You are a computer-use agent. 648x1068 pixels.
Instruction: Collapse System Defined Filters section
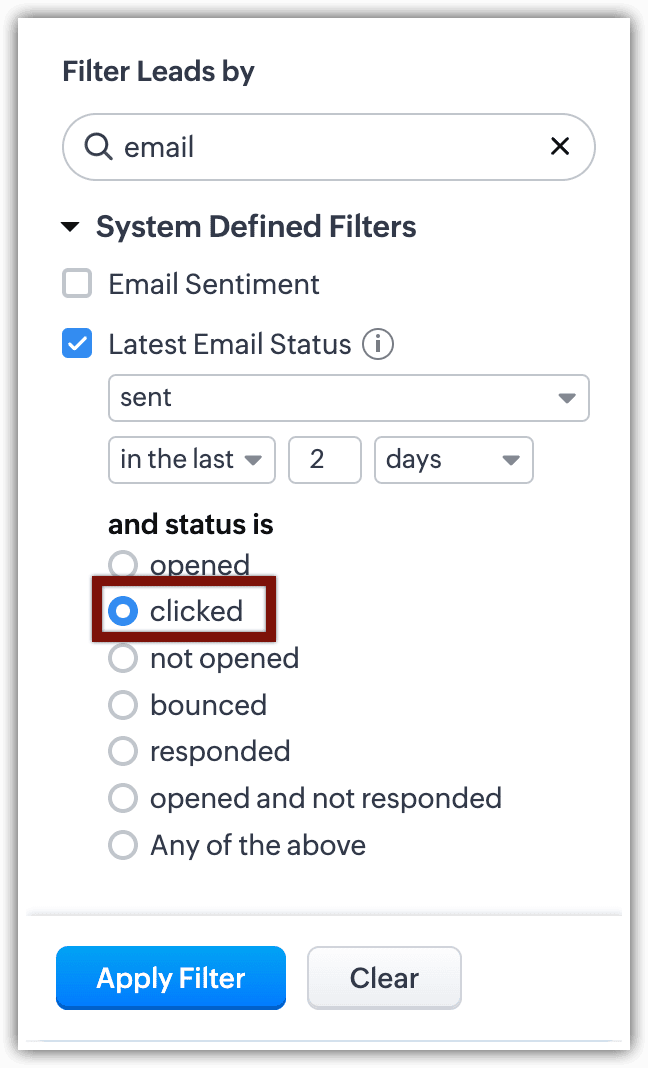(70, 227)
